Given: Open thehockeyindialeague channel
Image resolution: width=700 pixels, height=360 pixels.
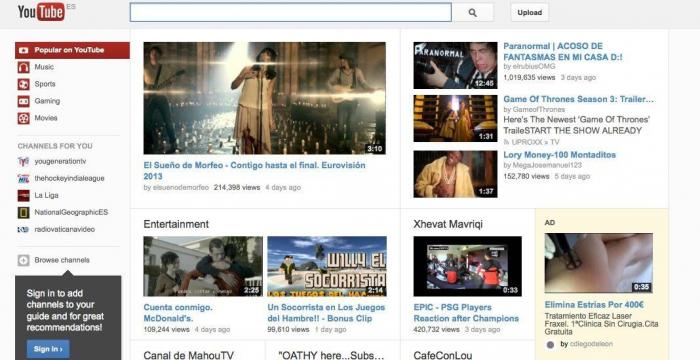Looking at the screenshot, I should 69,178.
